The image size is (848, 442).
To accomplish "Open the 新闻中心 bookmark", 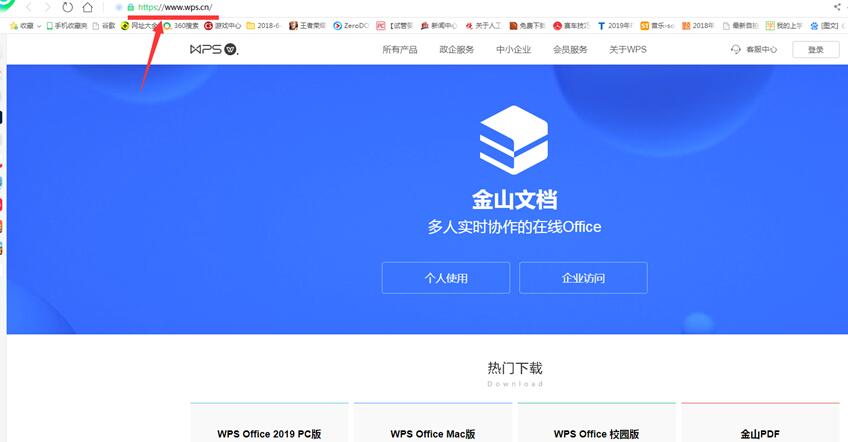I will [x=439, y=25].
